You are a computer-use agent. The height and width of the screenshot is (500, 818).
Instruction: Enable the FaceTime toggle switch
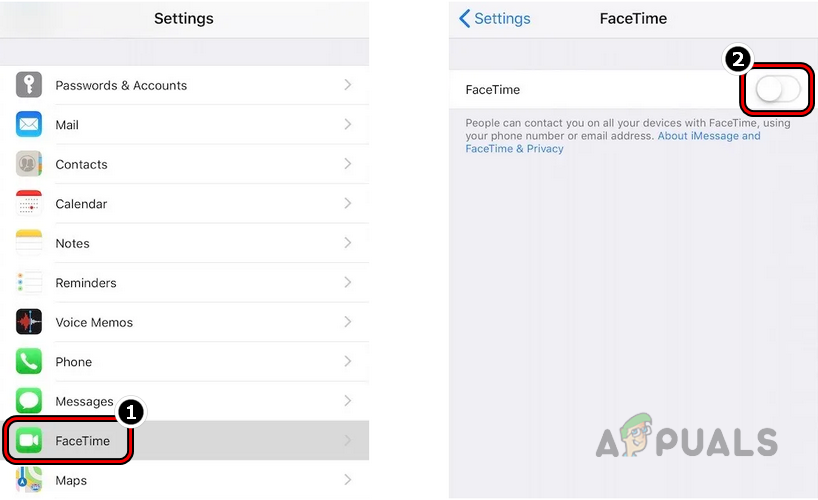point(777,90)
